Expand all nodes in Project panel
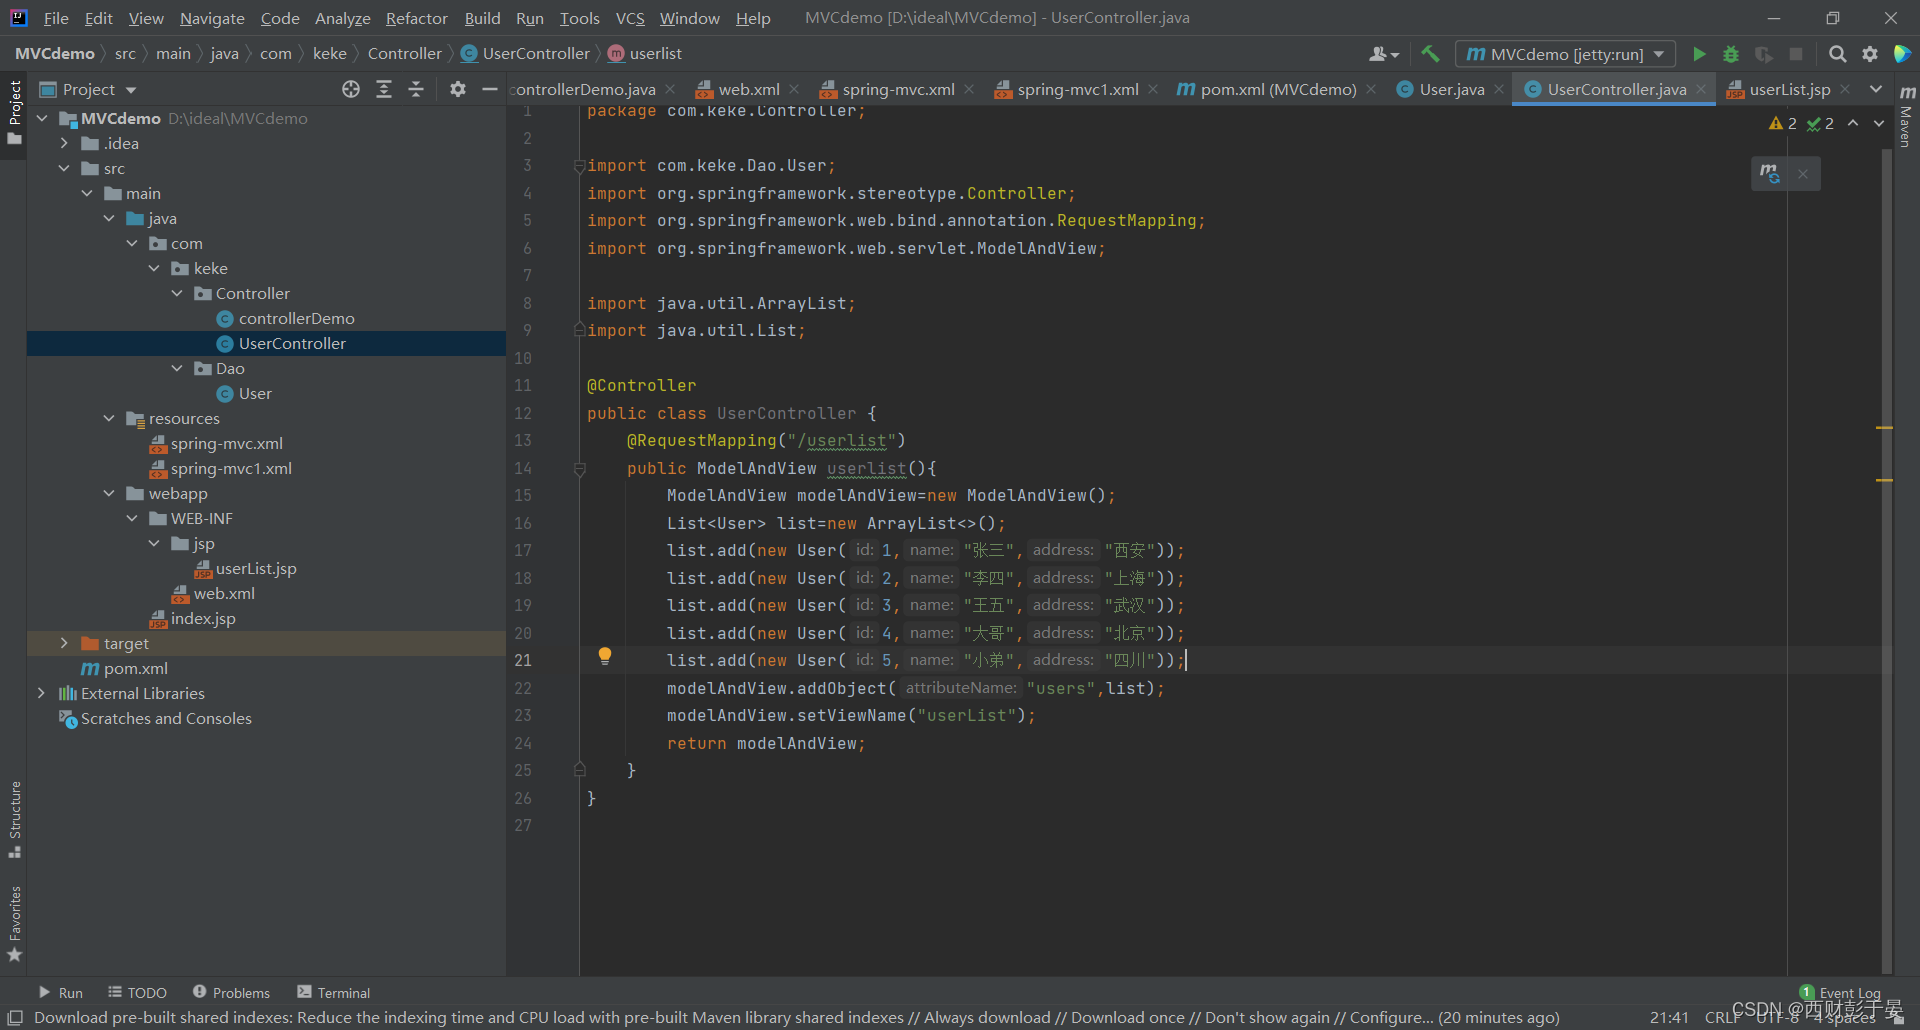The width and height of the screenshot is (1920, 1030). click(384, 89)
